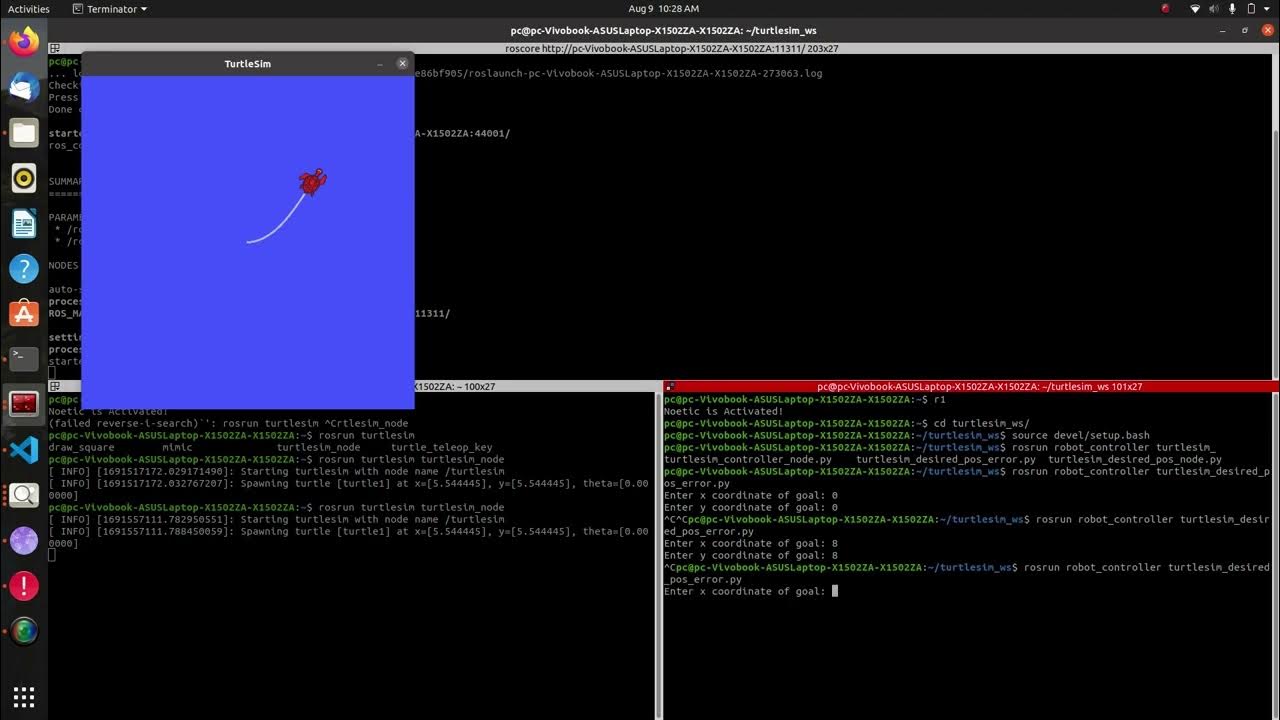
Task: Click the roscore terminal vertical scrollbar
Action: 1274,215
